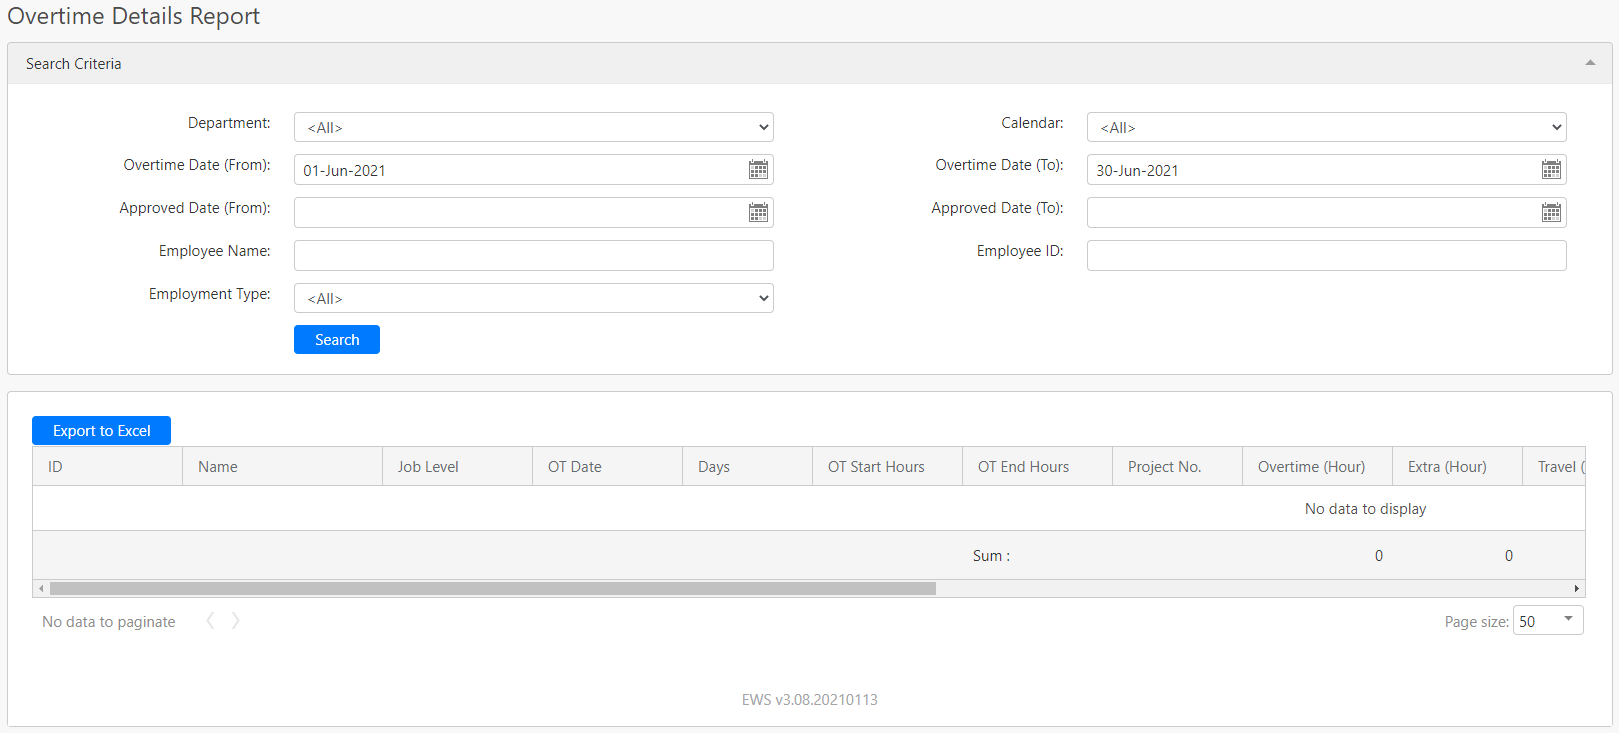Open calendar picker for Overtime Date (From)
The image size is (1619, 733).
[x=759, y=170]
